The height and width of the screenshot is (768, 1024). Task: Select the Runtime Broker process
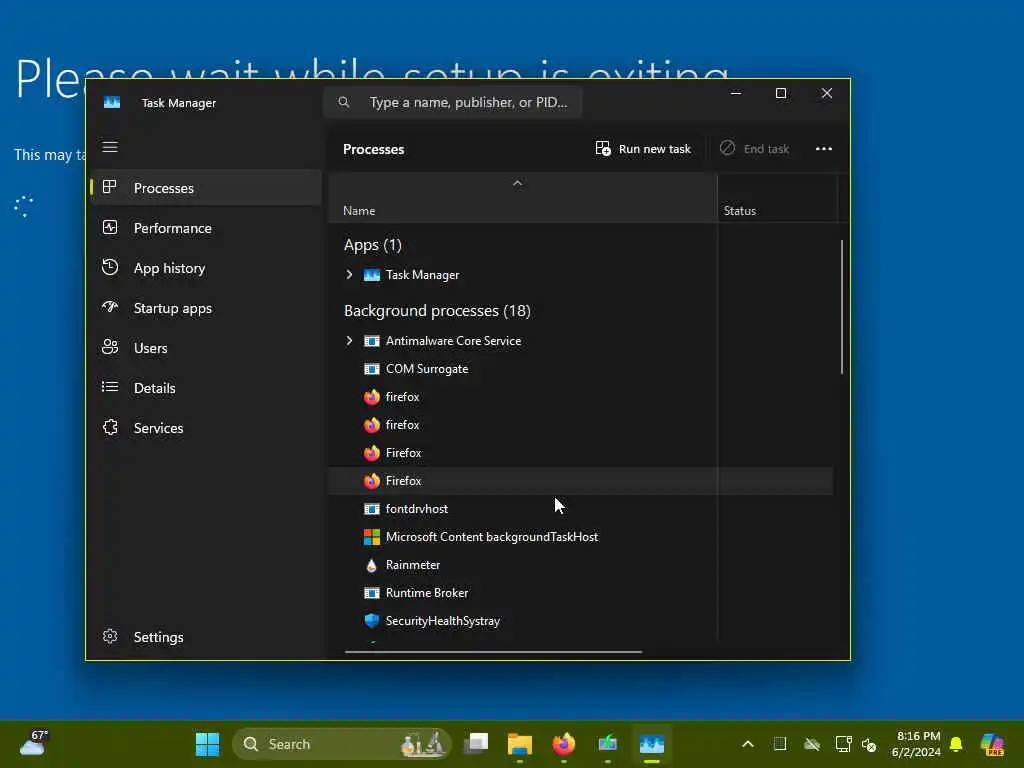[x=581, y=593]
